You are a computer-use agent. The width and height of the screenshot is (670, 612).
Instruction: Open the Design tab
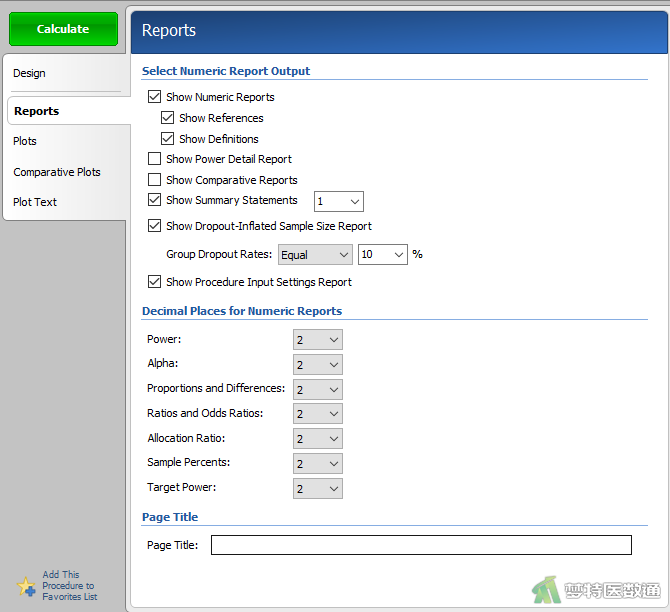(29, 73)
